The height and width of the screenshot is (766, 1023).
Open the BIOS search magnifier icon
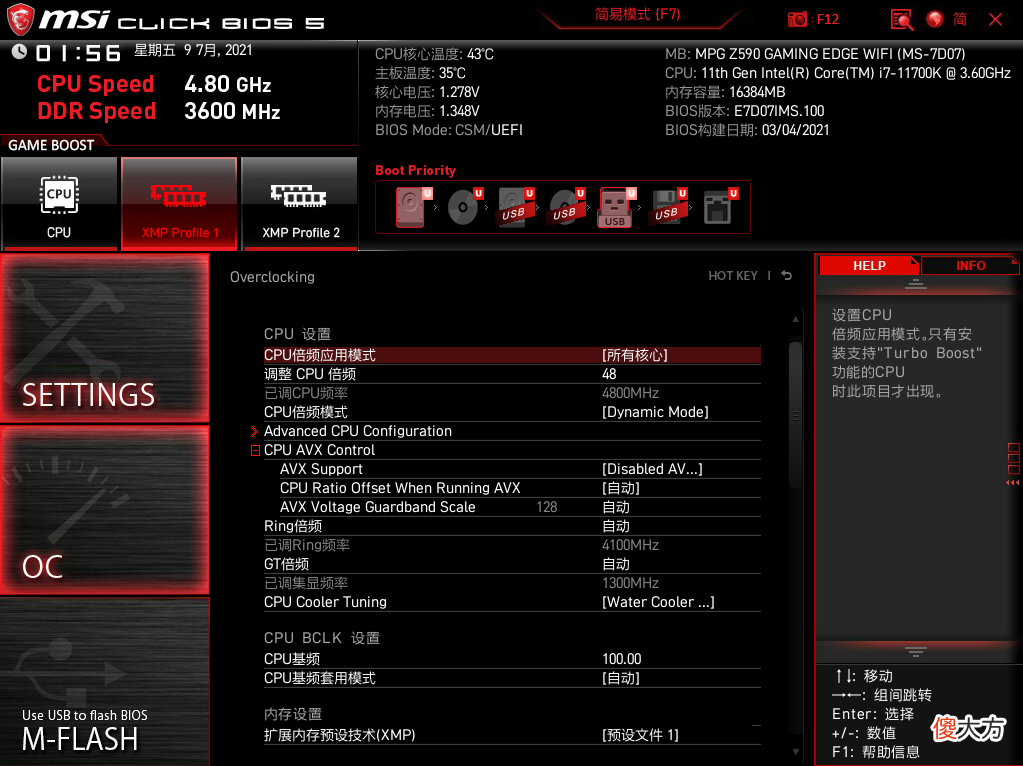pyautogui.click(x=902, y=20)
